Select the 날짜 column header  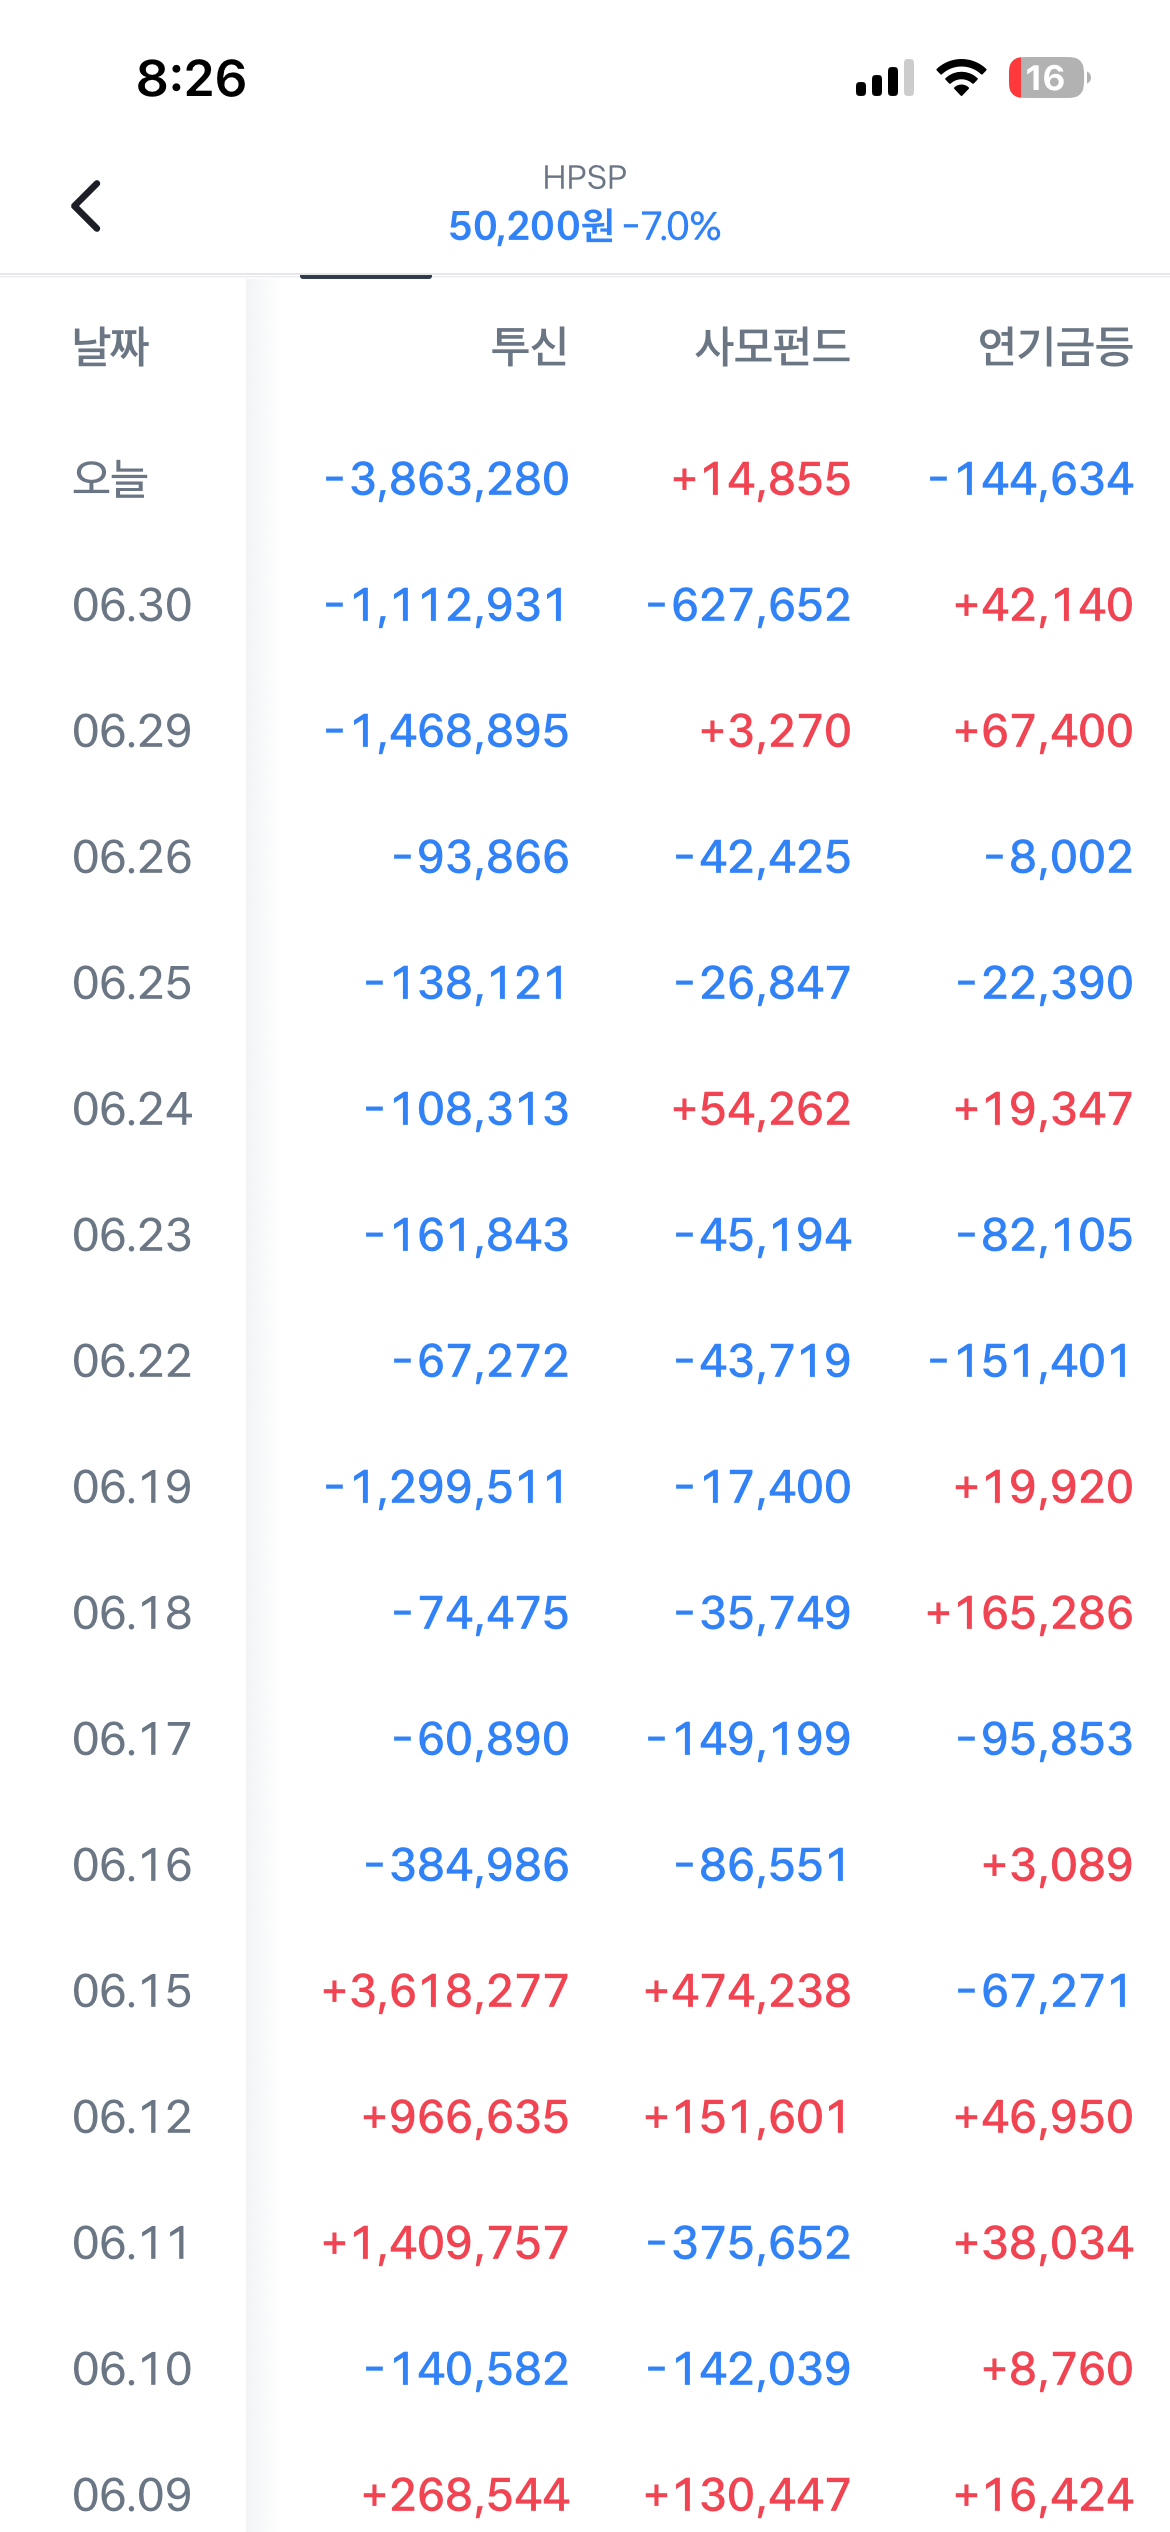click(x=111, y=347)
